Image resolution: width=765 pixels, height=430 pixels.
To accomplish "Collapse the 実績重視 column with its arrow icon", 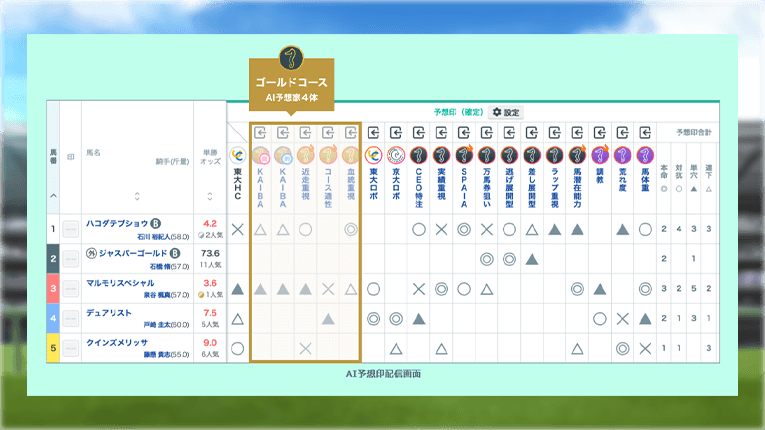I will 441,132.
